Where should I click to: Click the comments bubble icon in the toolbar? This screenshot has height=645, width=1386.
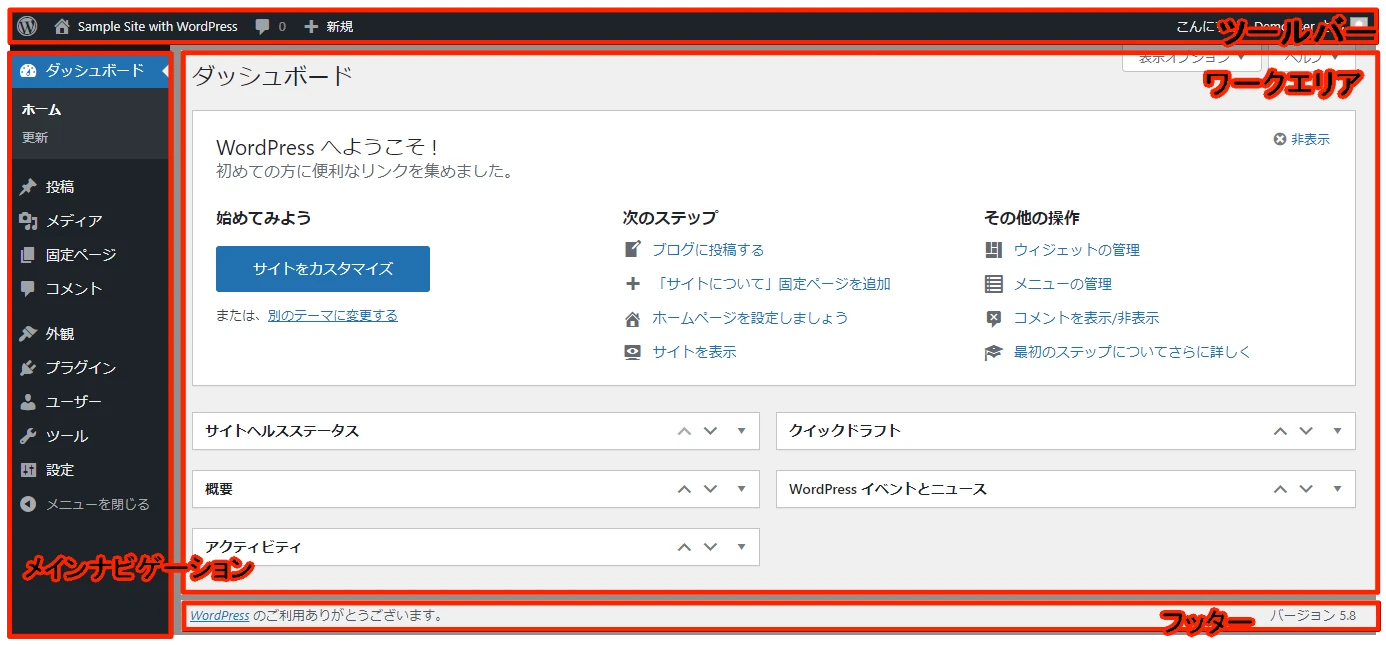pyautogui.click(x=263, y=27)
